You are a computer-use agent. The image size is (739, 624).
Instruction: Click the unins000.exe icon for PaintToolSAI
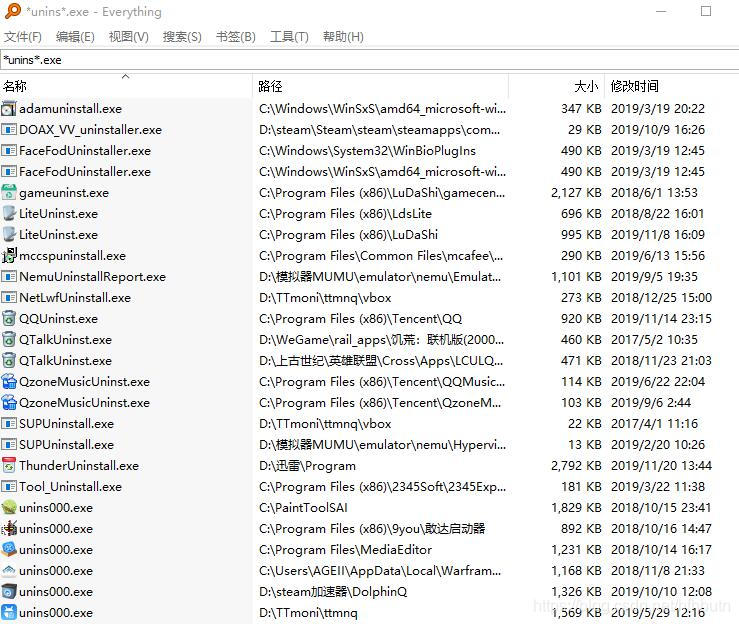click(x=8, y=508)
